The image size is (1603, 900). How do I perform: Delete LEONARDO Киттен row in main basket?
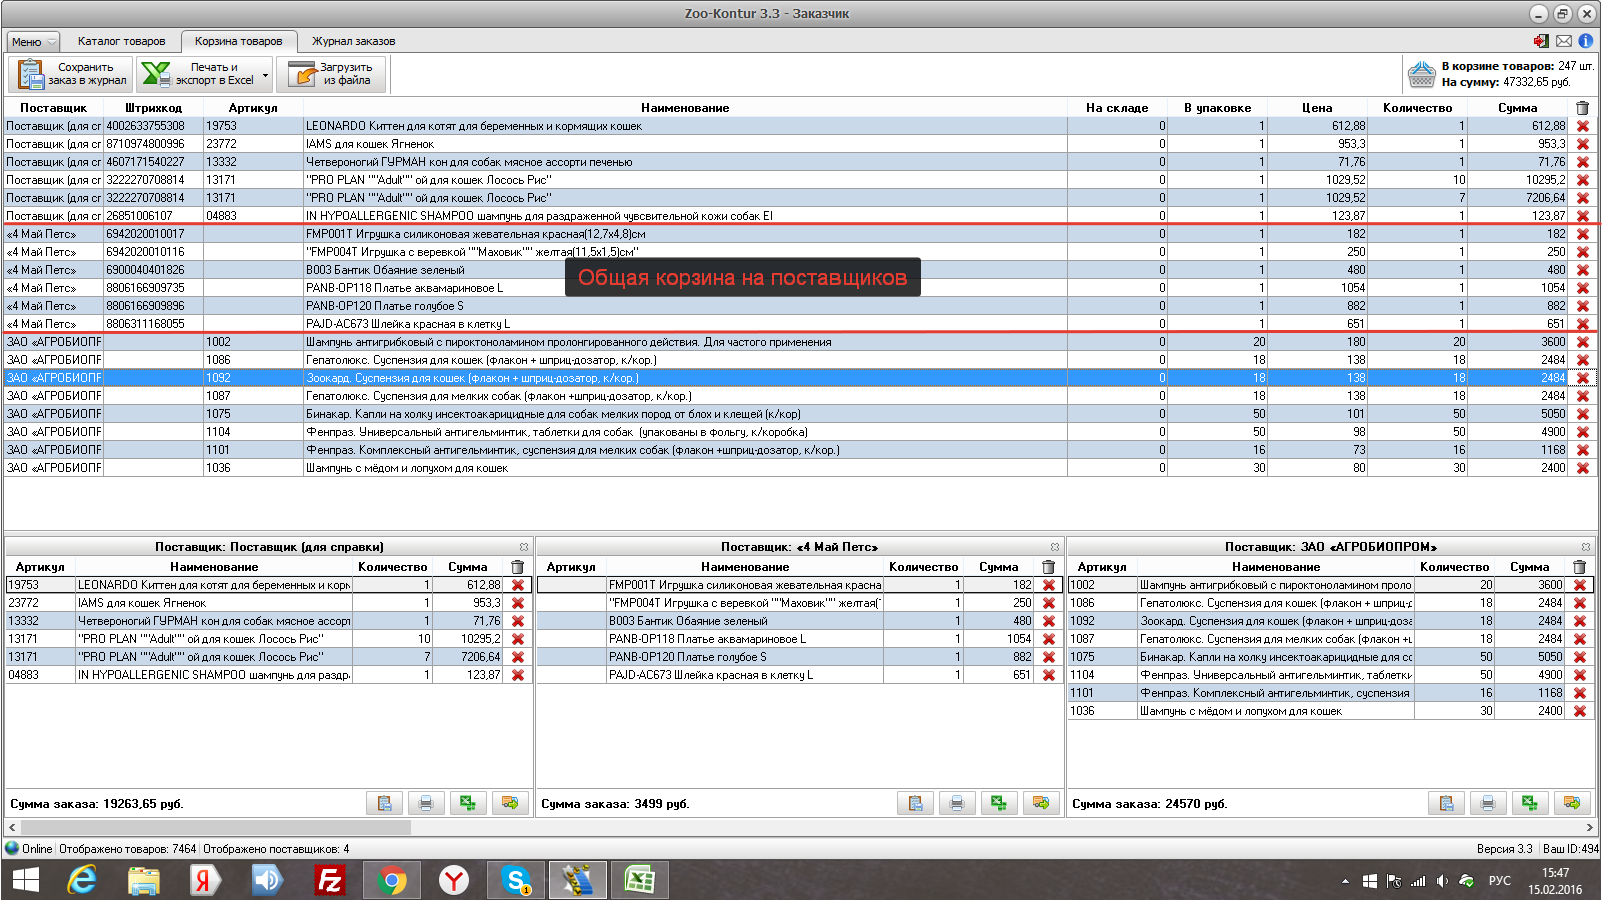pyautogui.click(x=1583, y=126)
